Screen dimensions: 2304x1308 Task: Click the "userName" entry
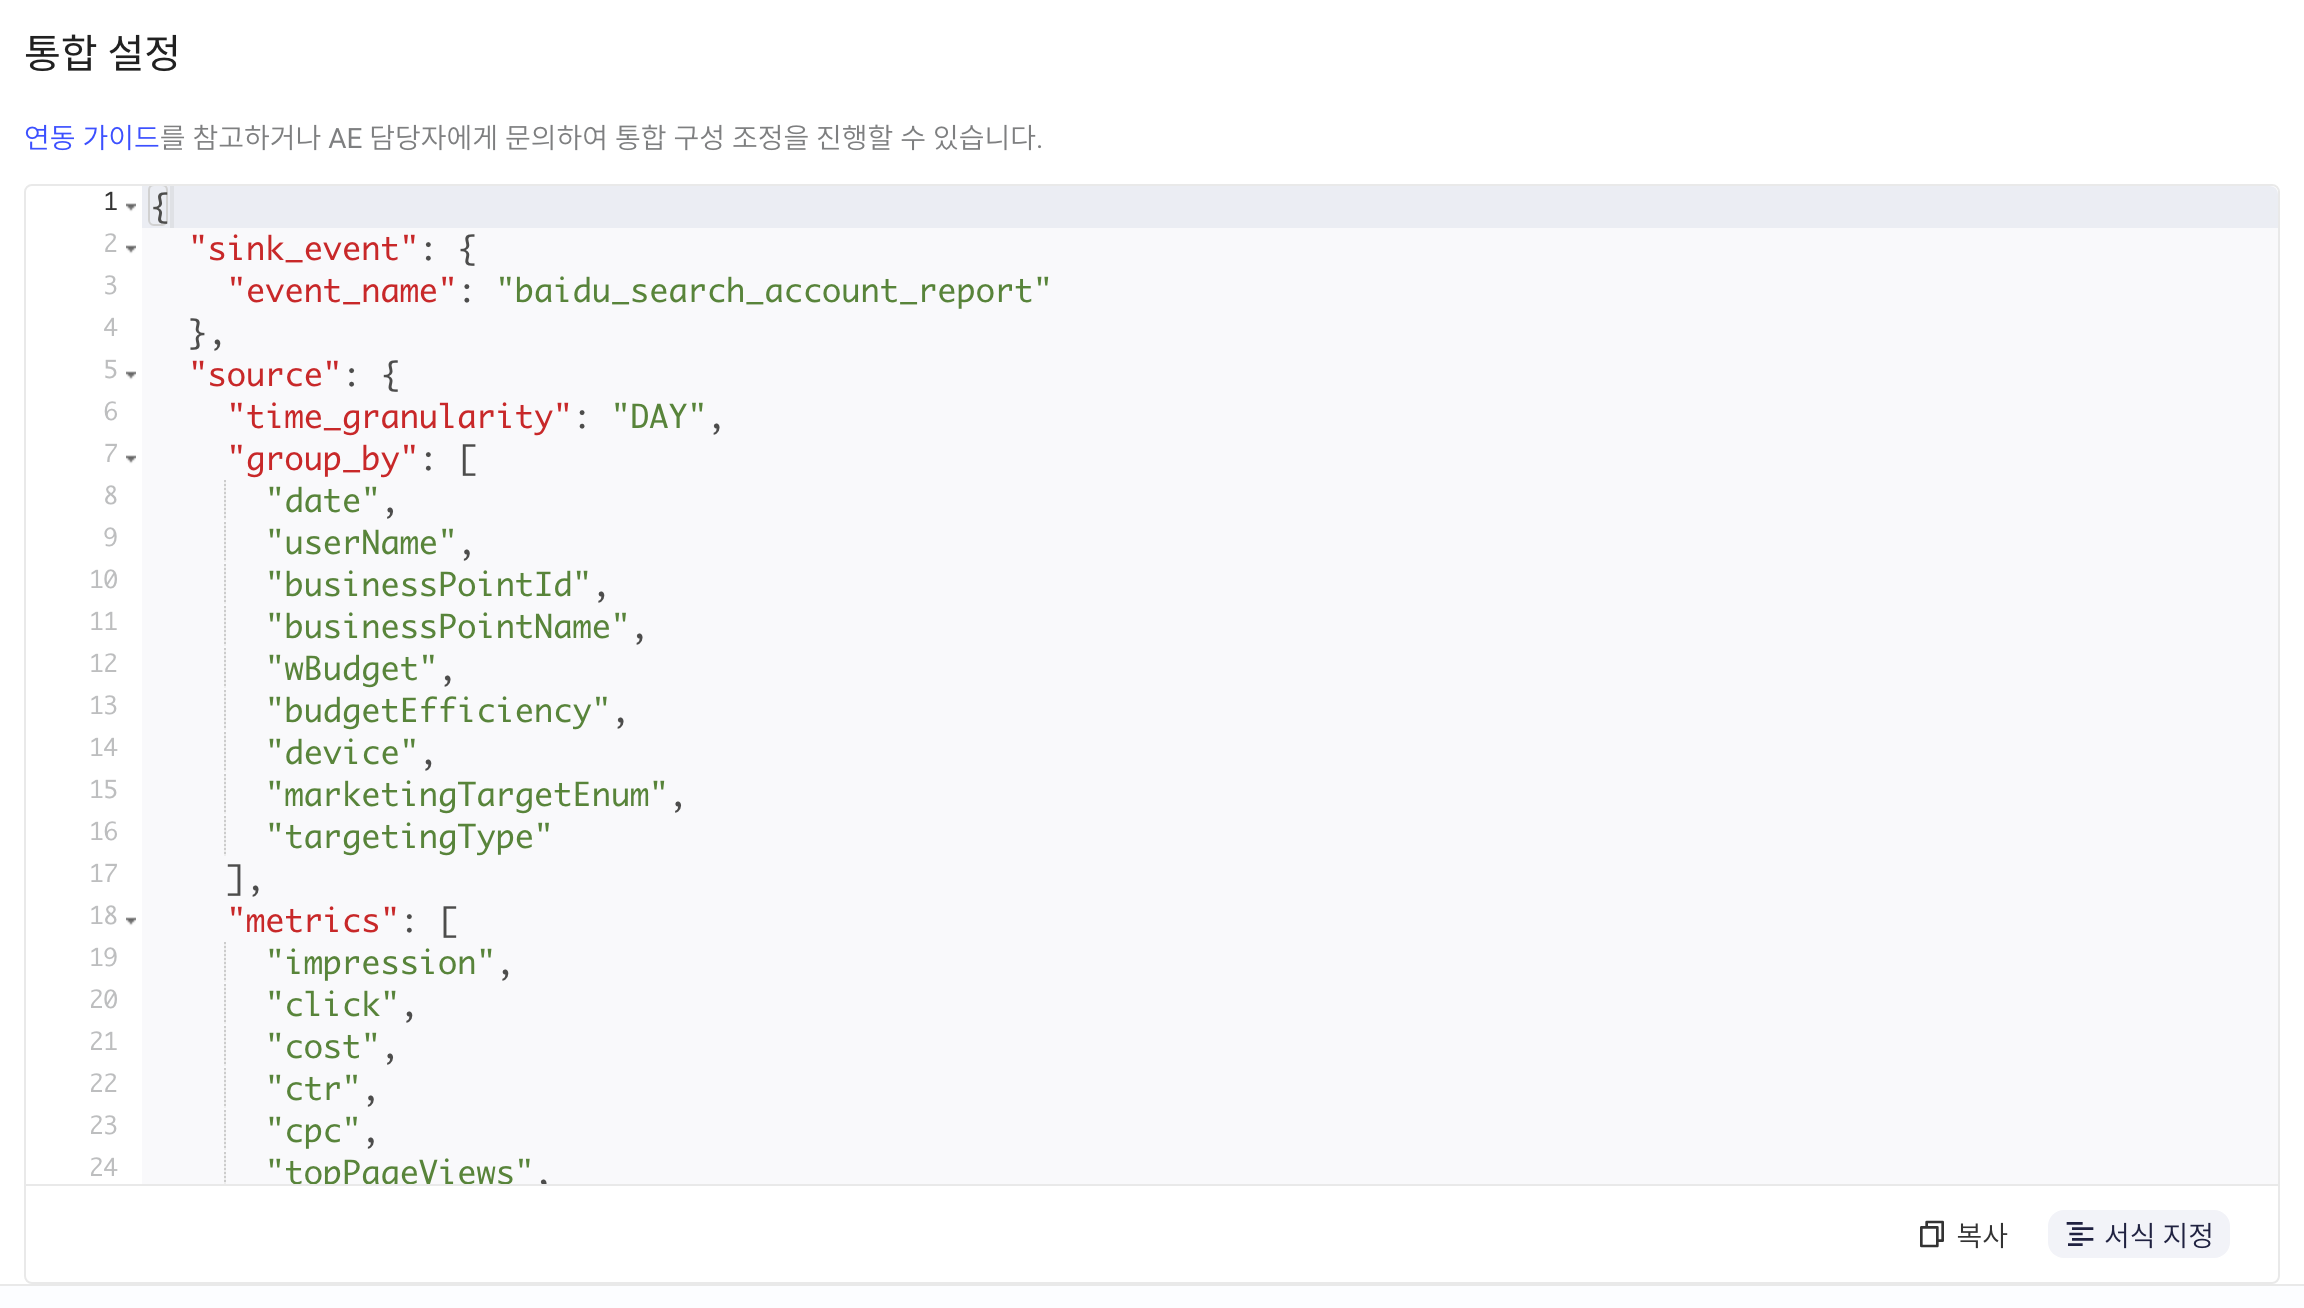pyautogui.click(x=361, y=543)
